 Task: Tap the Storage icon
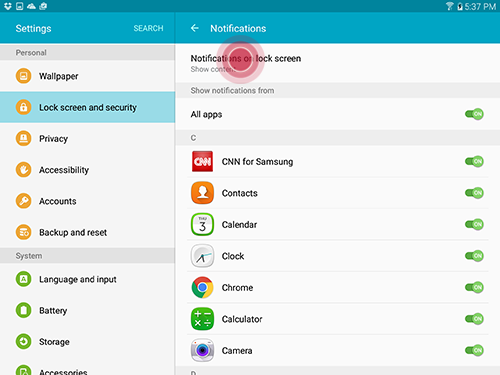click(23, 342)
